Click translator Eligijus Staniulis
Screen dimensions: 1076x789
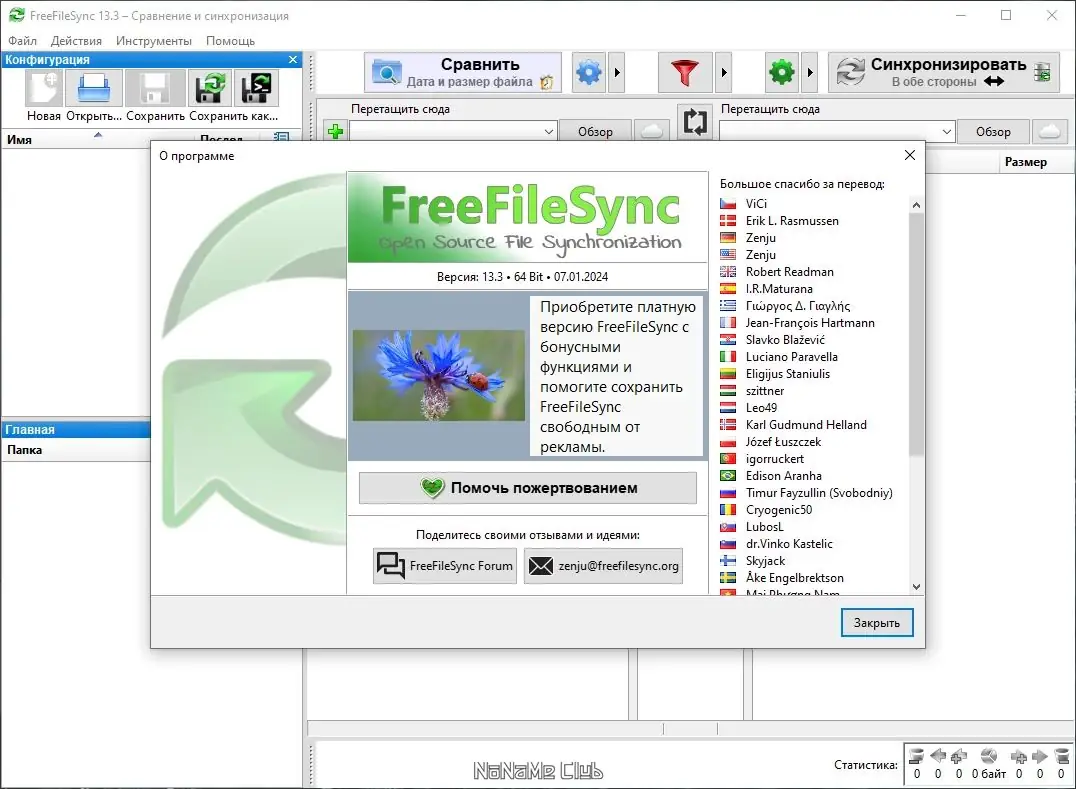(x=788, y=374)
